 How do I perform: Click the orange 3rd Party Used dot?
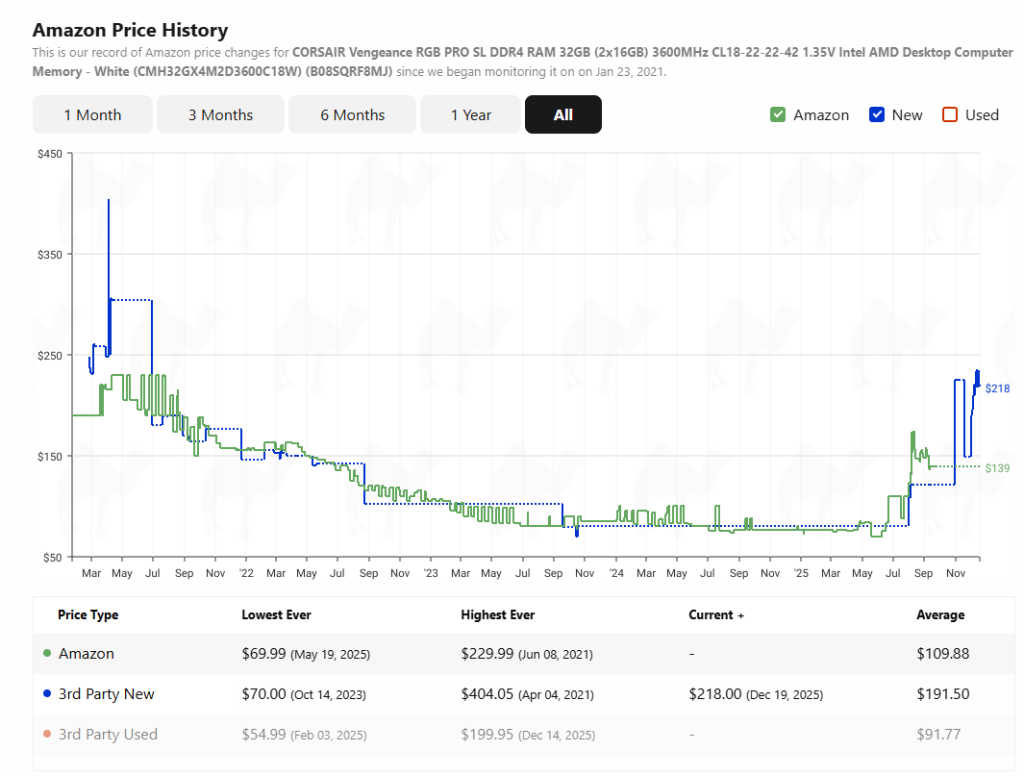point(47,735)
